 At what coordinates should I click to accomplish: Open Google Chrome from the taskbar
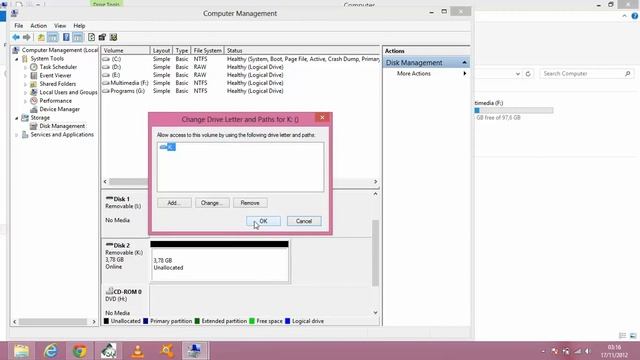(x=80, y=351)
